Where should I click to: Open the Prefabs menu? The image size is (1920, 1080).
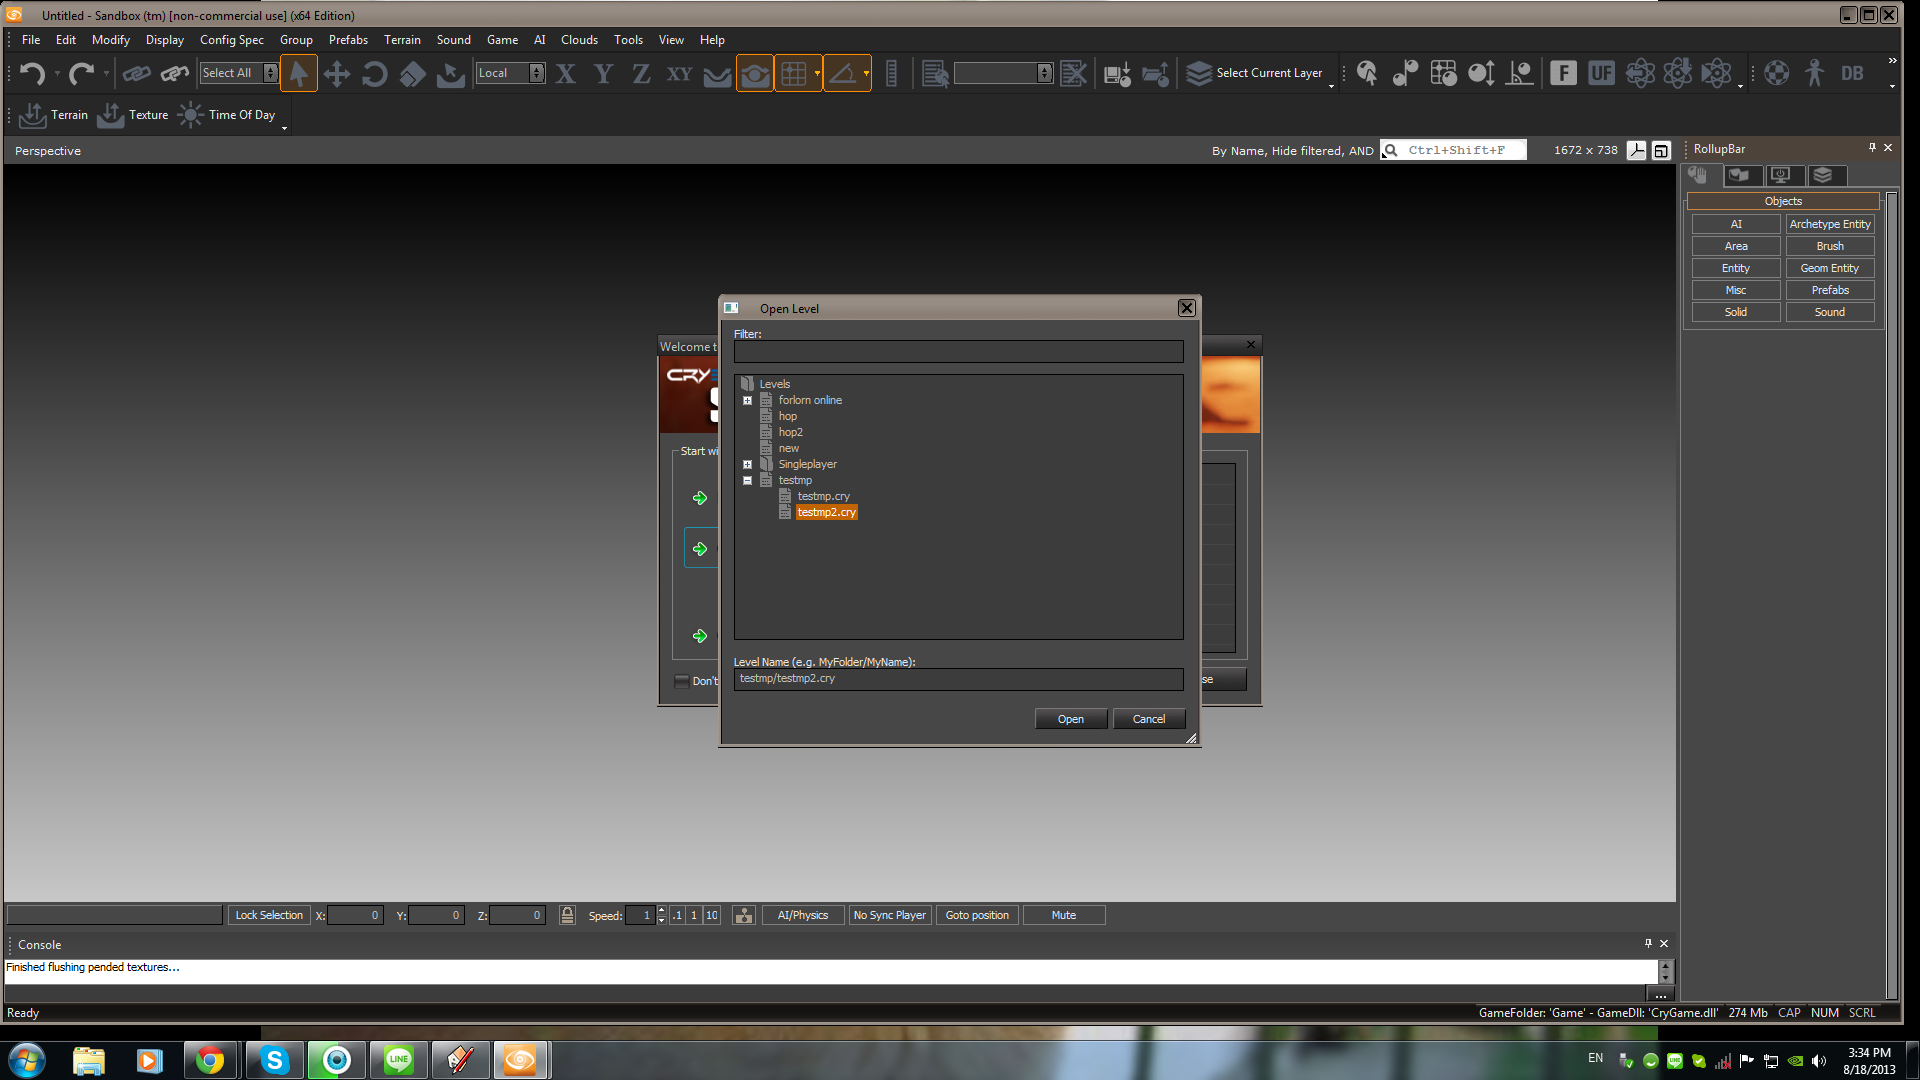tap(347, 40)
